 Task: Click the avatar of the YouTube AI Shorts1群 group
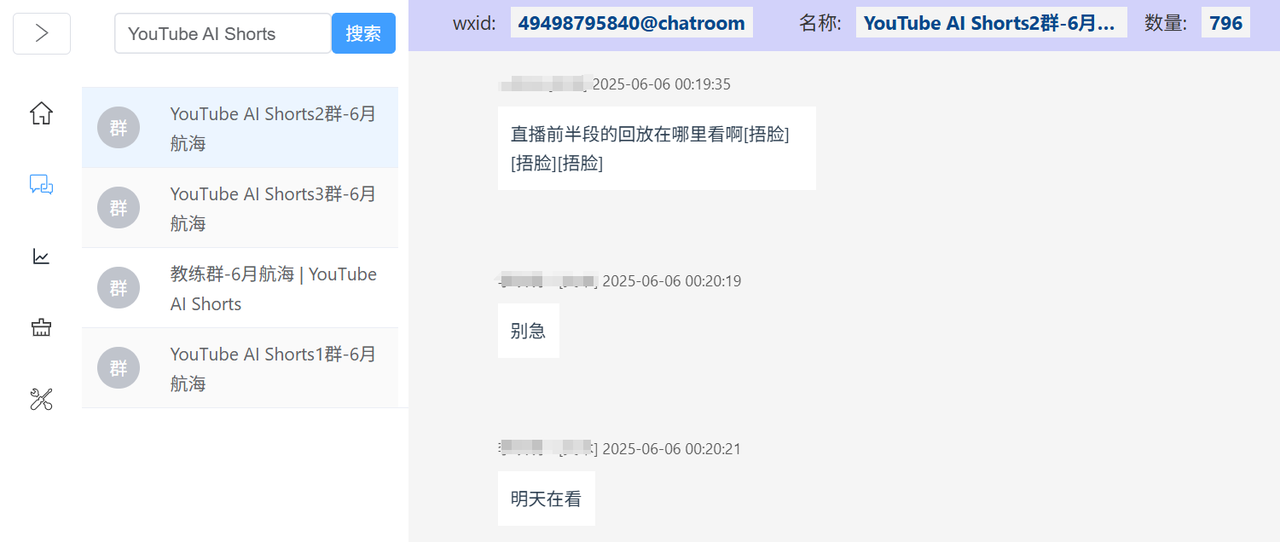[x=119, y=368]
